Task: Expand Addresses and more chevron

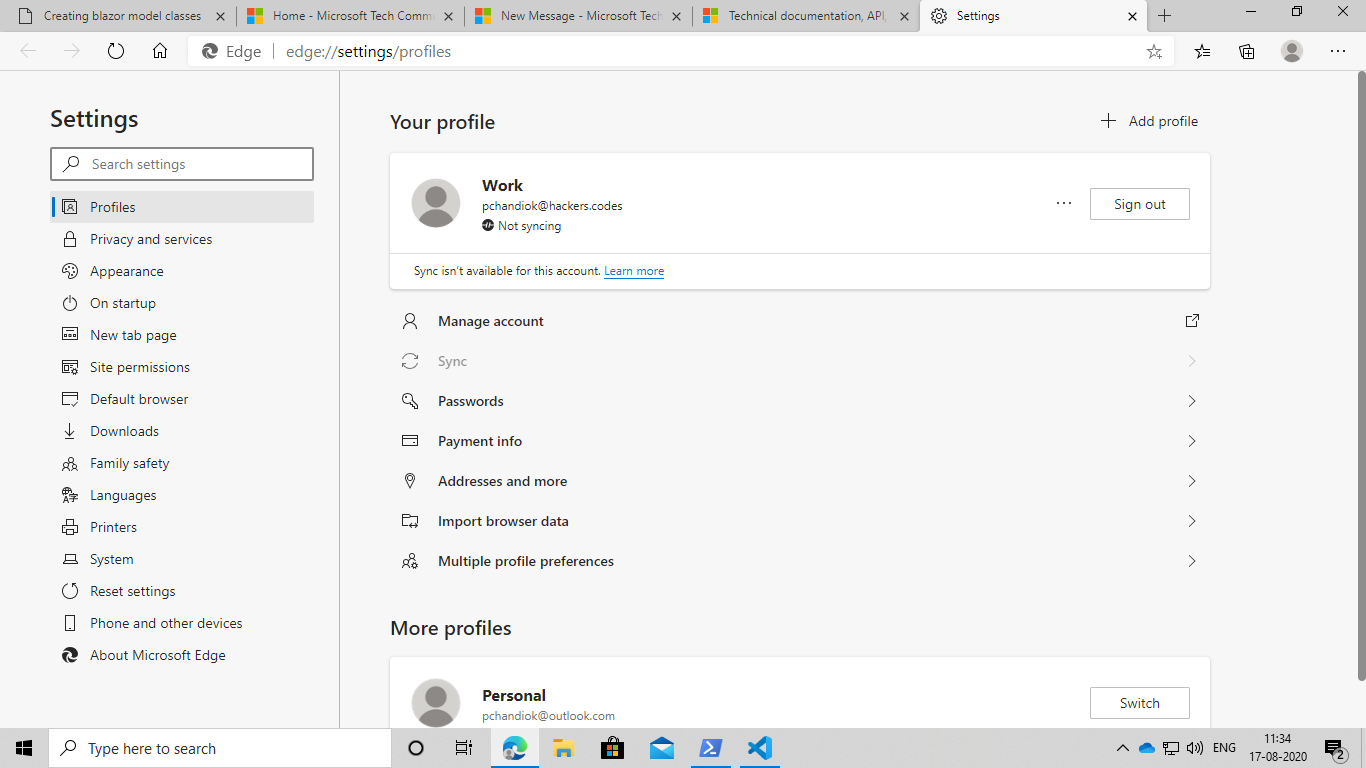Action: click(1192, 481)
